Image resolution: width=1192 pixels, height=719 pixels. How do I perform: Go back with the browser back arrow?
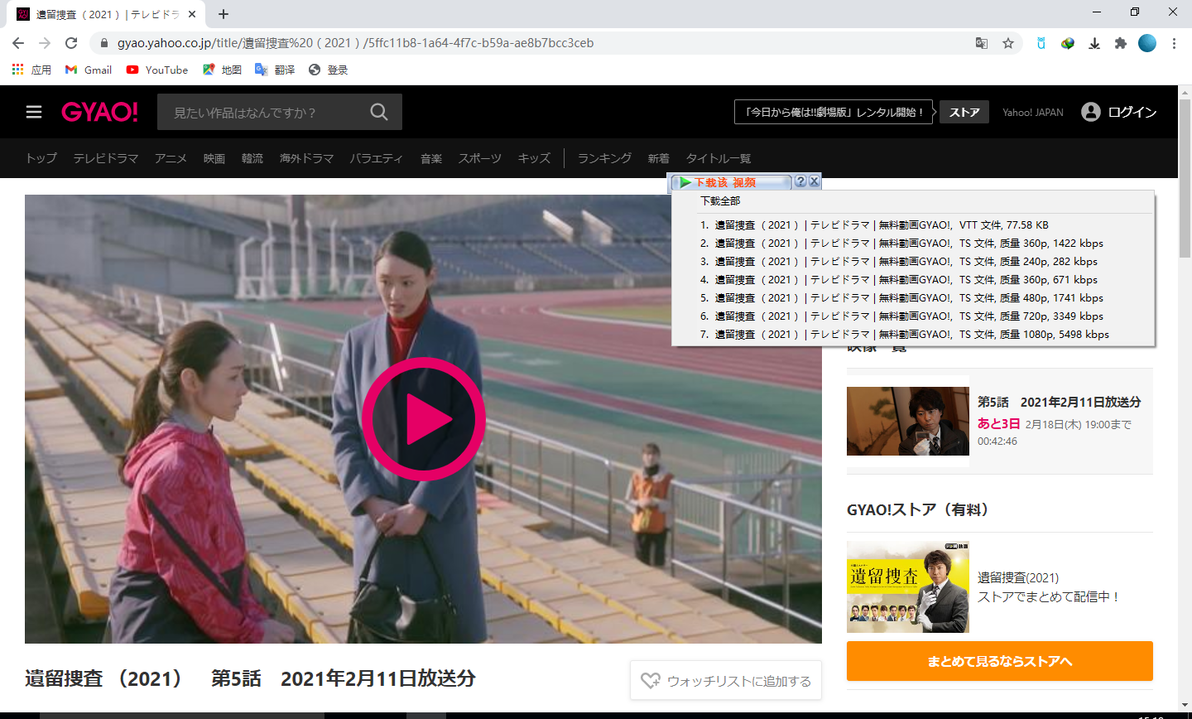click(x=18, y=43)
